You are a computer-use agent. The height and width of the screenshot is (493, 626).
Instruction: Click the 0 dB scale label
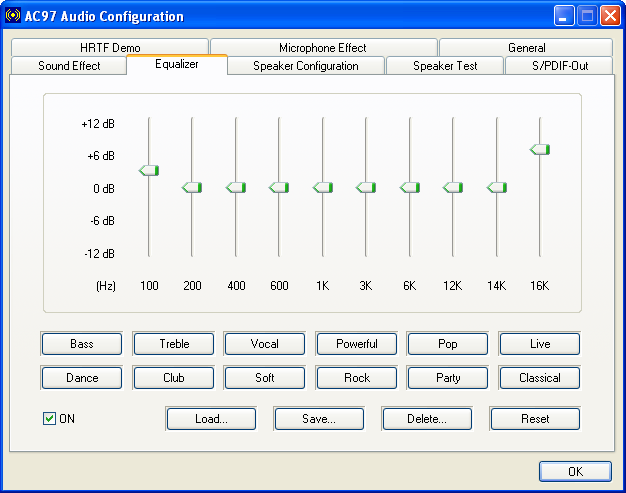(x=104, y=188)
